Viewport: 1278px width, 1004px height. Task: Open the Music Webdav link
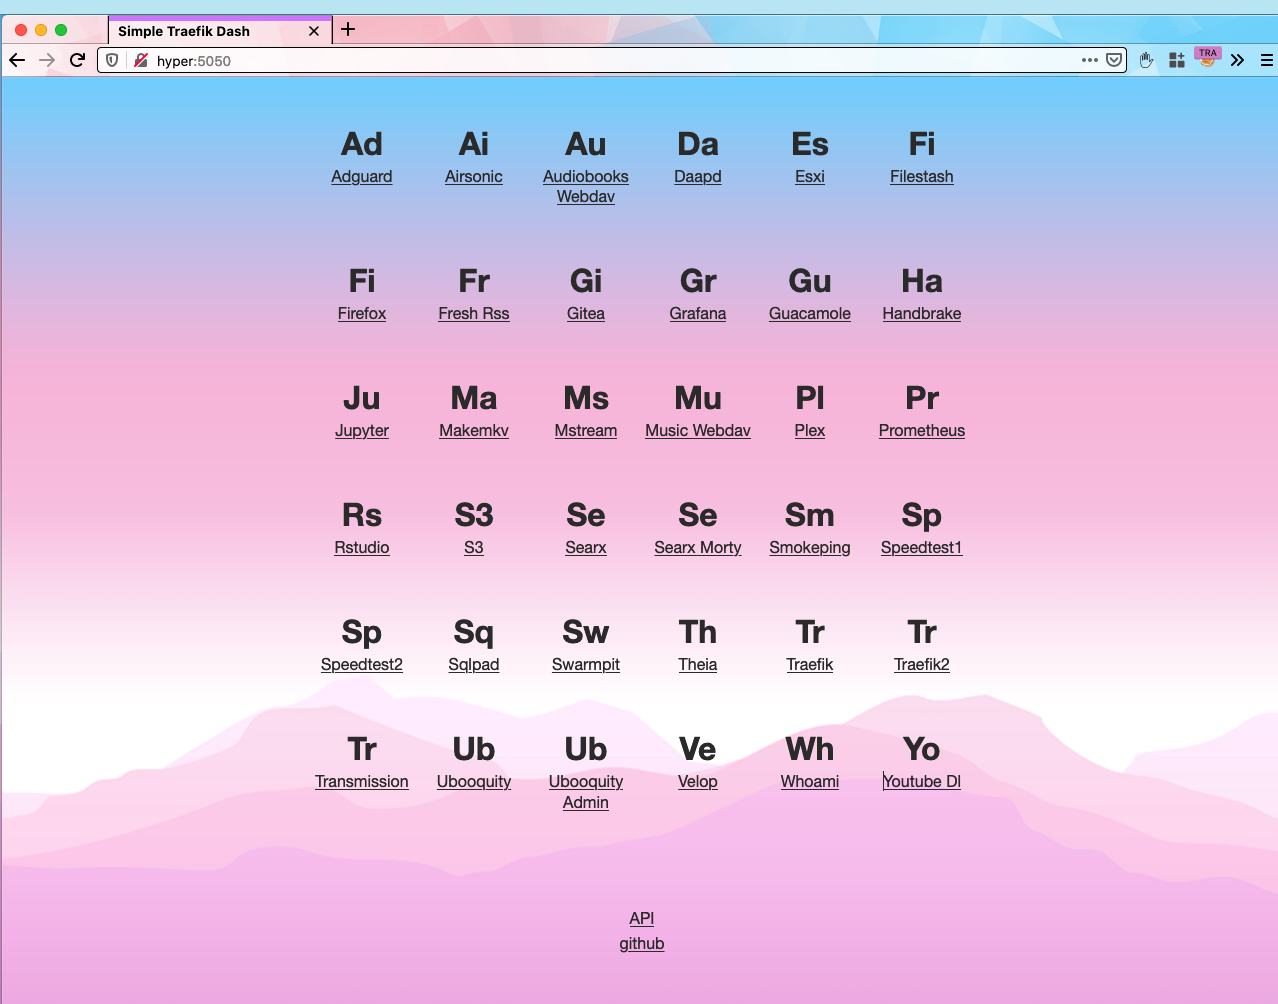698,430
